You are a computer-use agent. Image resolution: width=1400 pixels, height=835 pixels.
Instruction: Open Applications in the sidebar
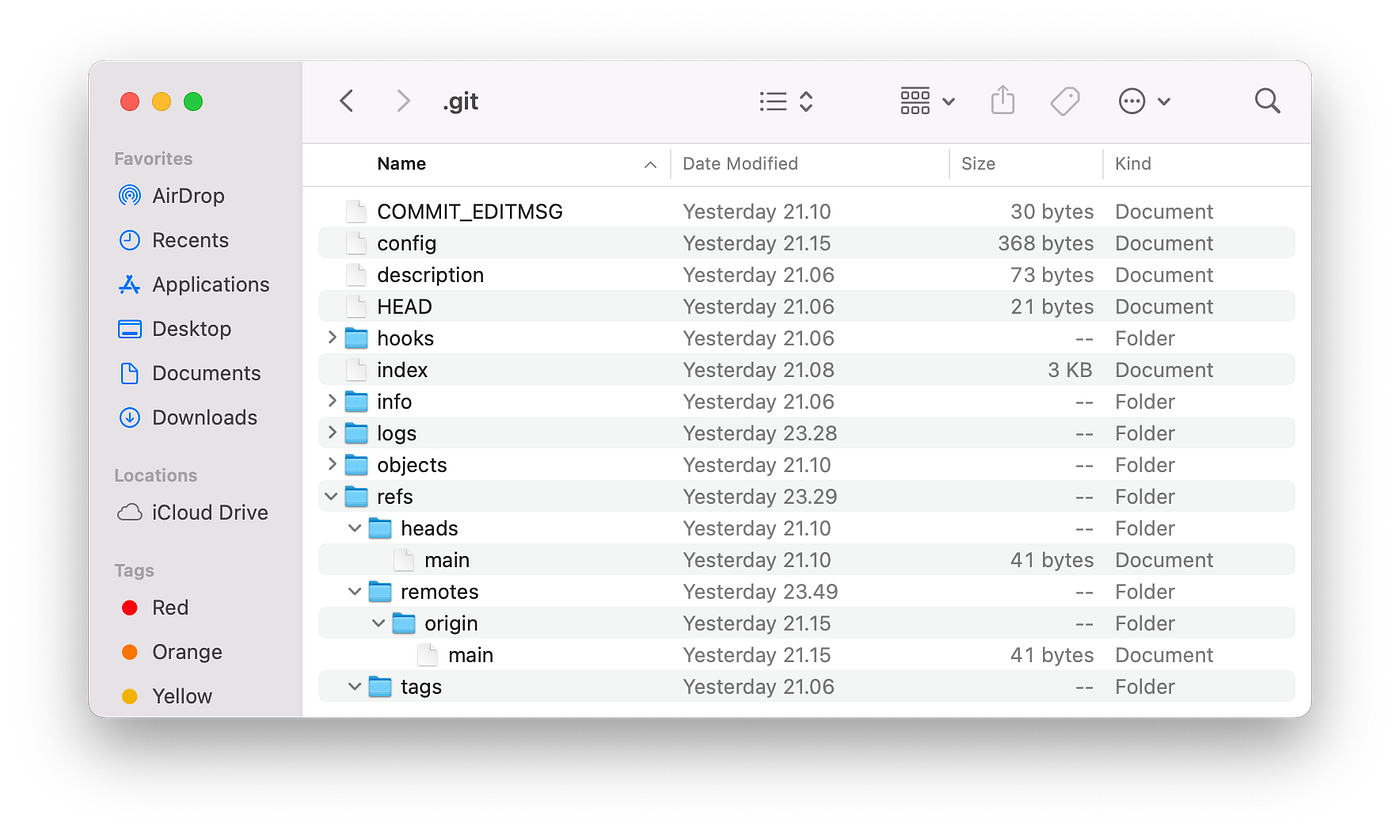(194, 285)
